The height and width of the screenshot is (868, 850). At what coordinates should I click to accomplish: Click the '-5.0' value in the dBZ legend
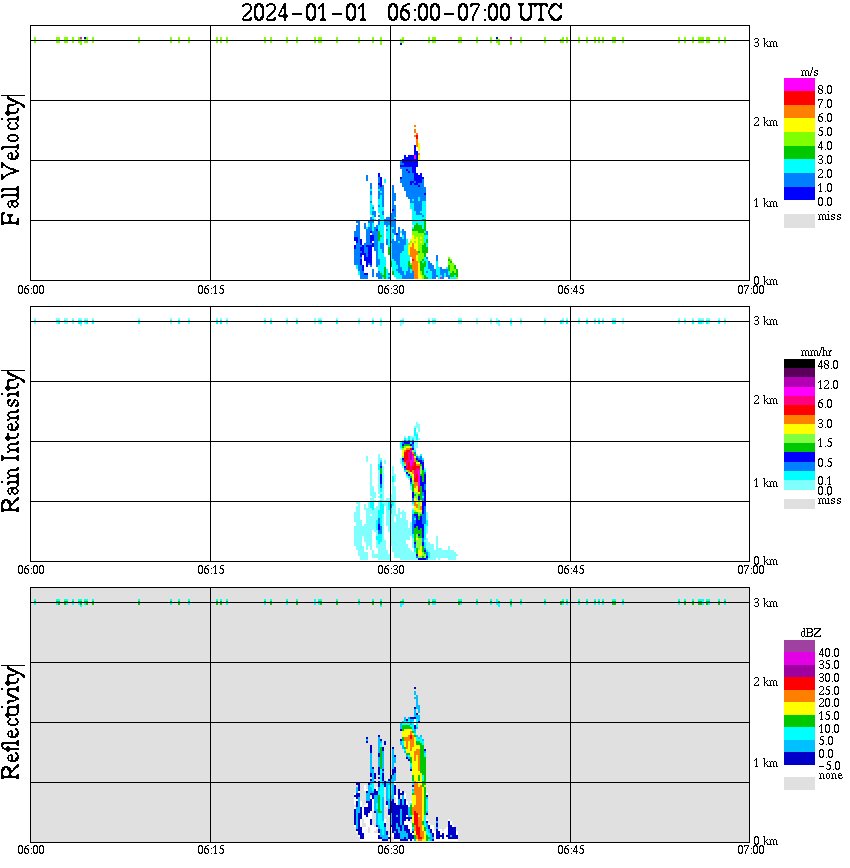tap(828, 766)
